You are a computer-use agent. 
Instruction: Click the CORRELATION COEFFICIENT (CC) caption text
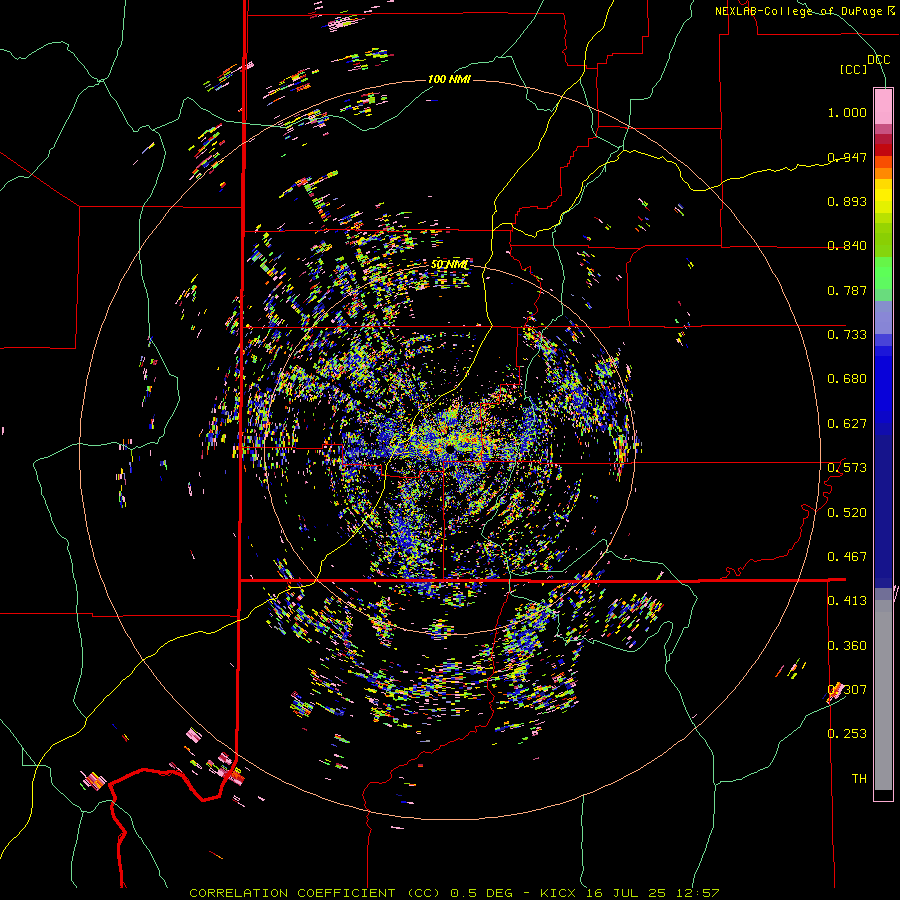315,893
